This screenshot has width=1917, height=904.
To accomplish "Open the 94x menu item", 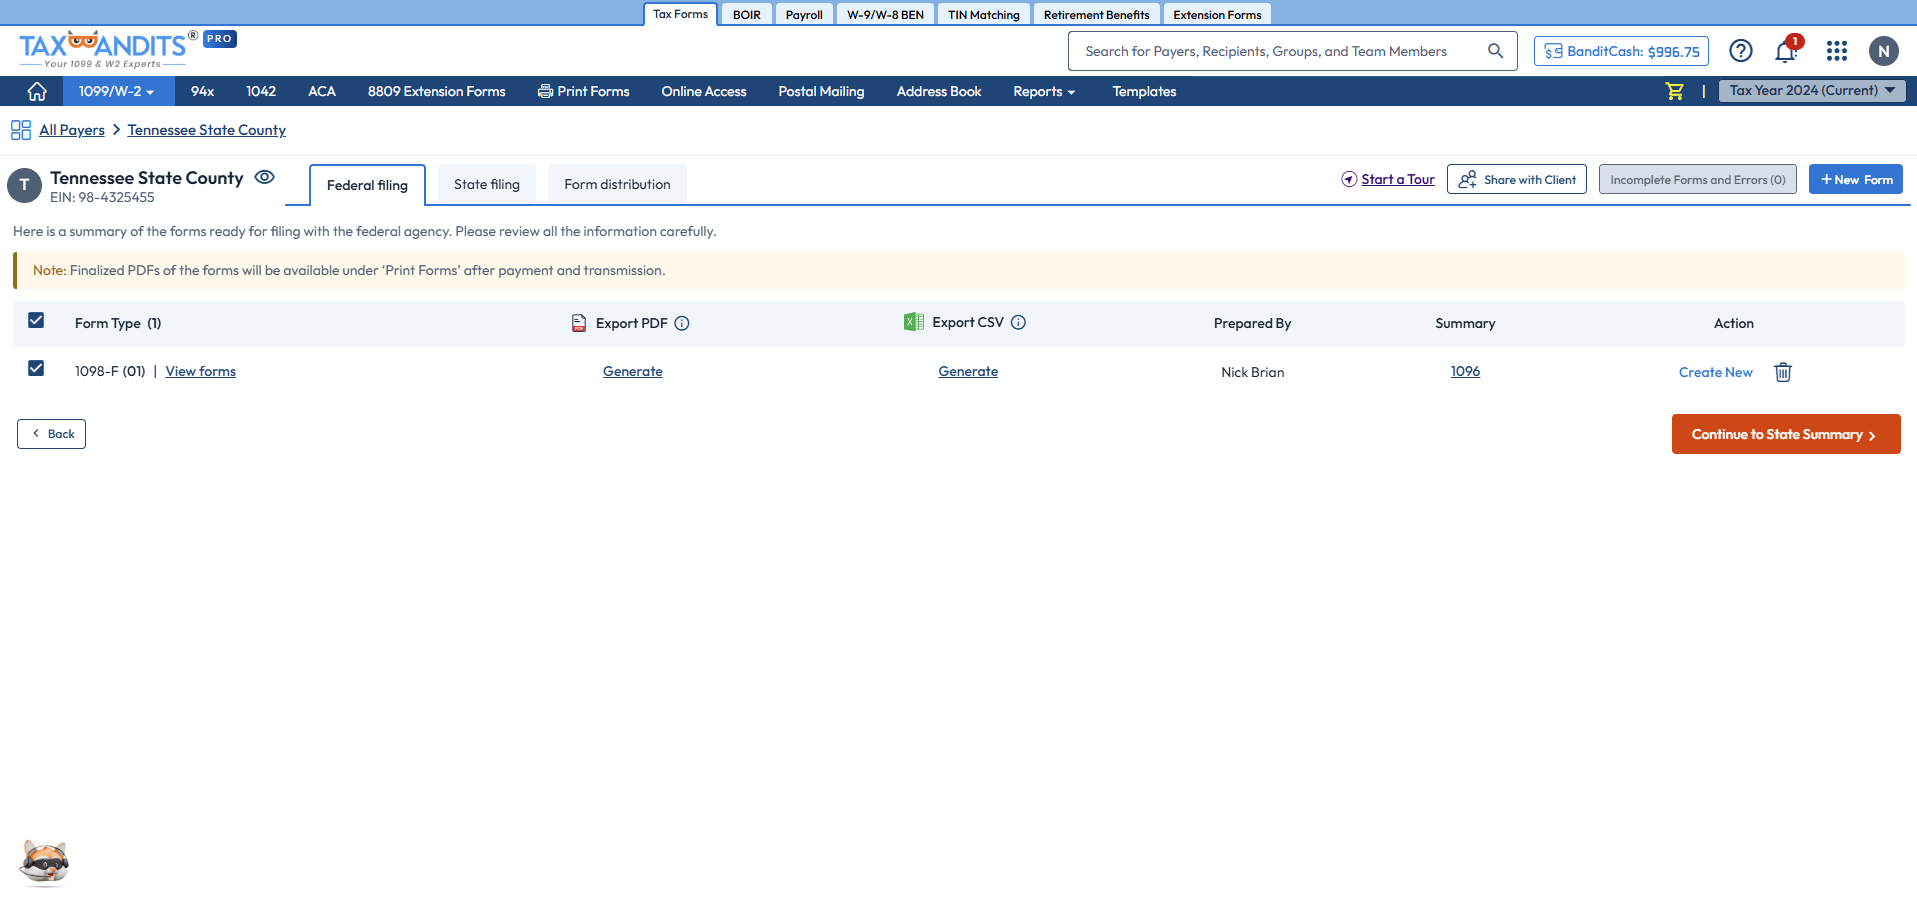I will pyautogui.click(x=202, y=91).
